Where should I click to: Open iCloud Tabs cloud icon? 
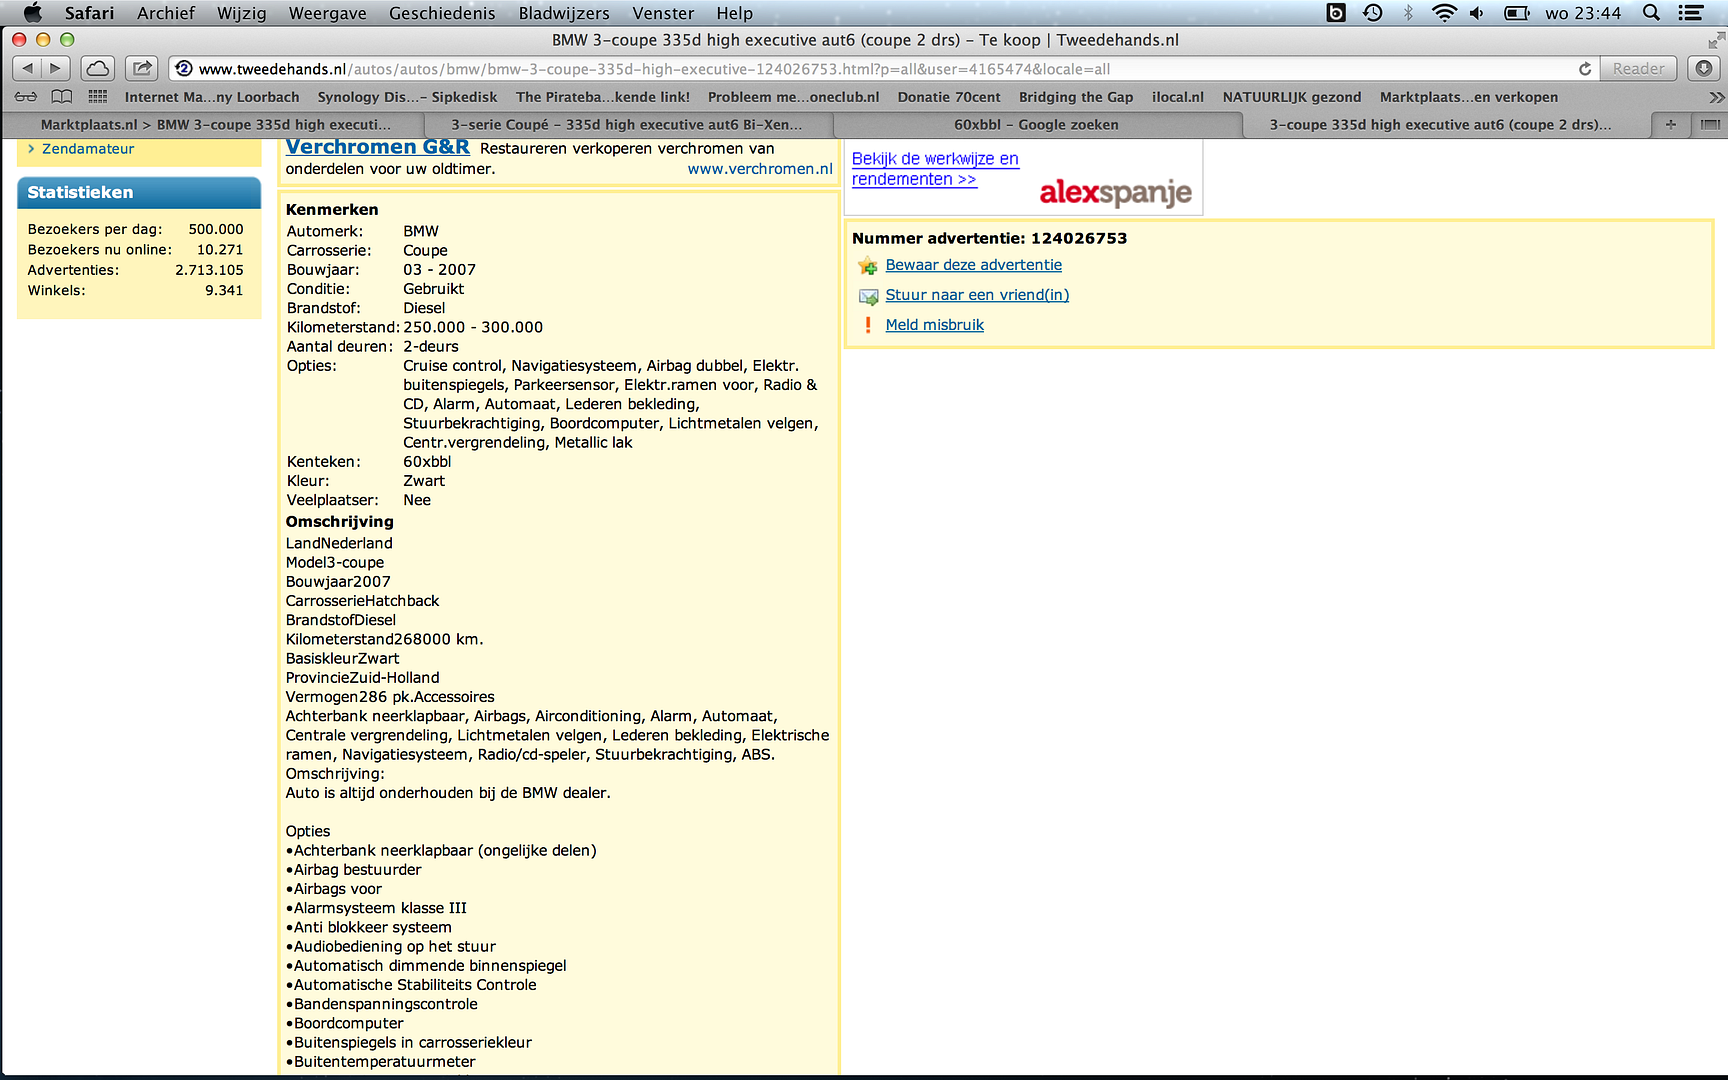click(x=98, y=68)
